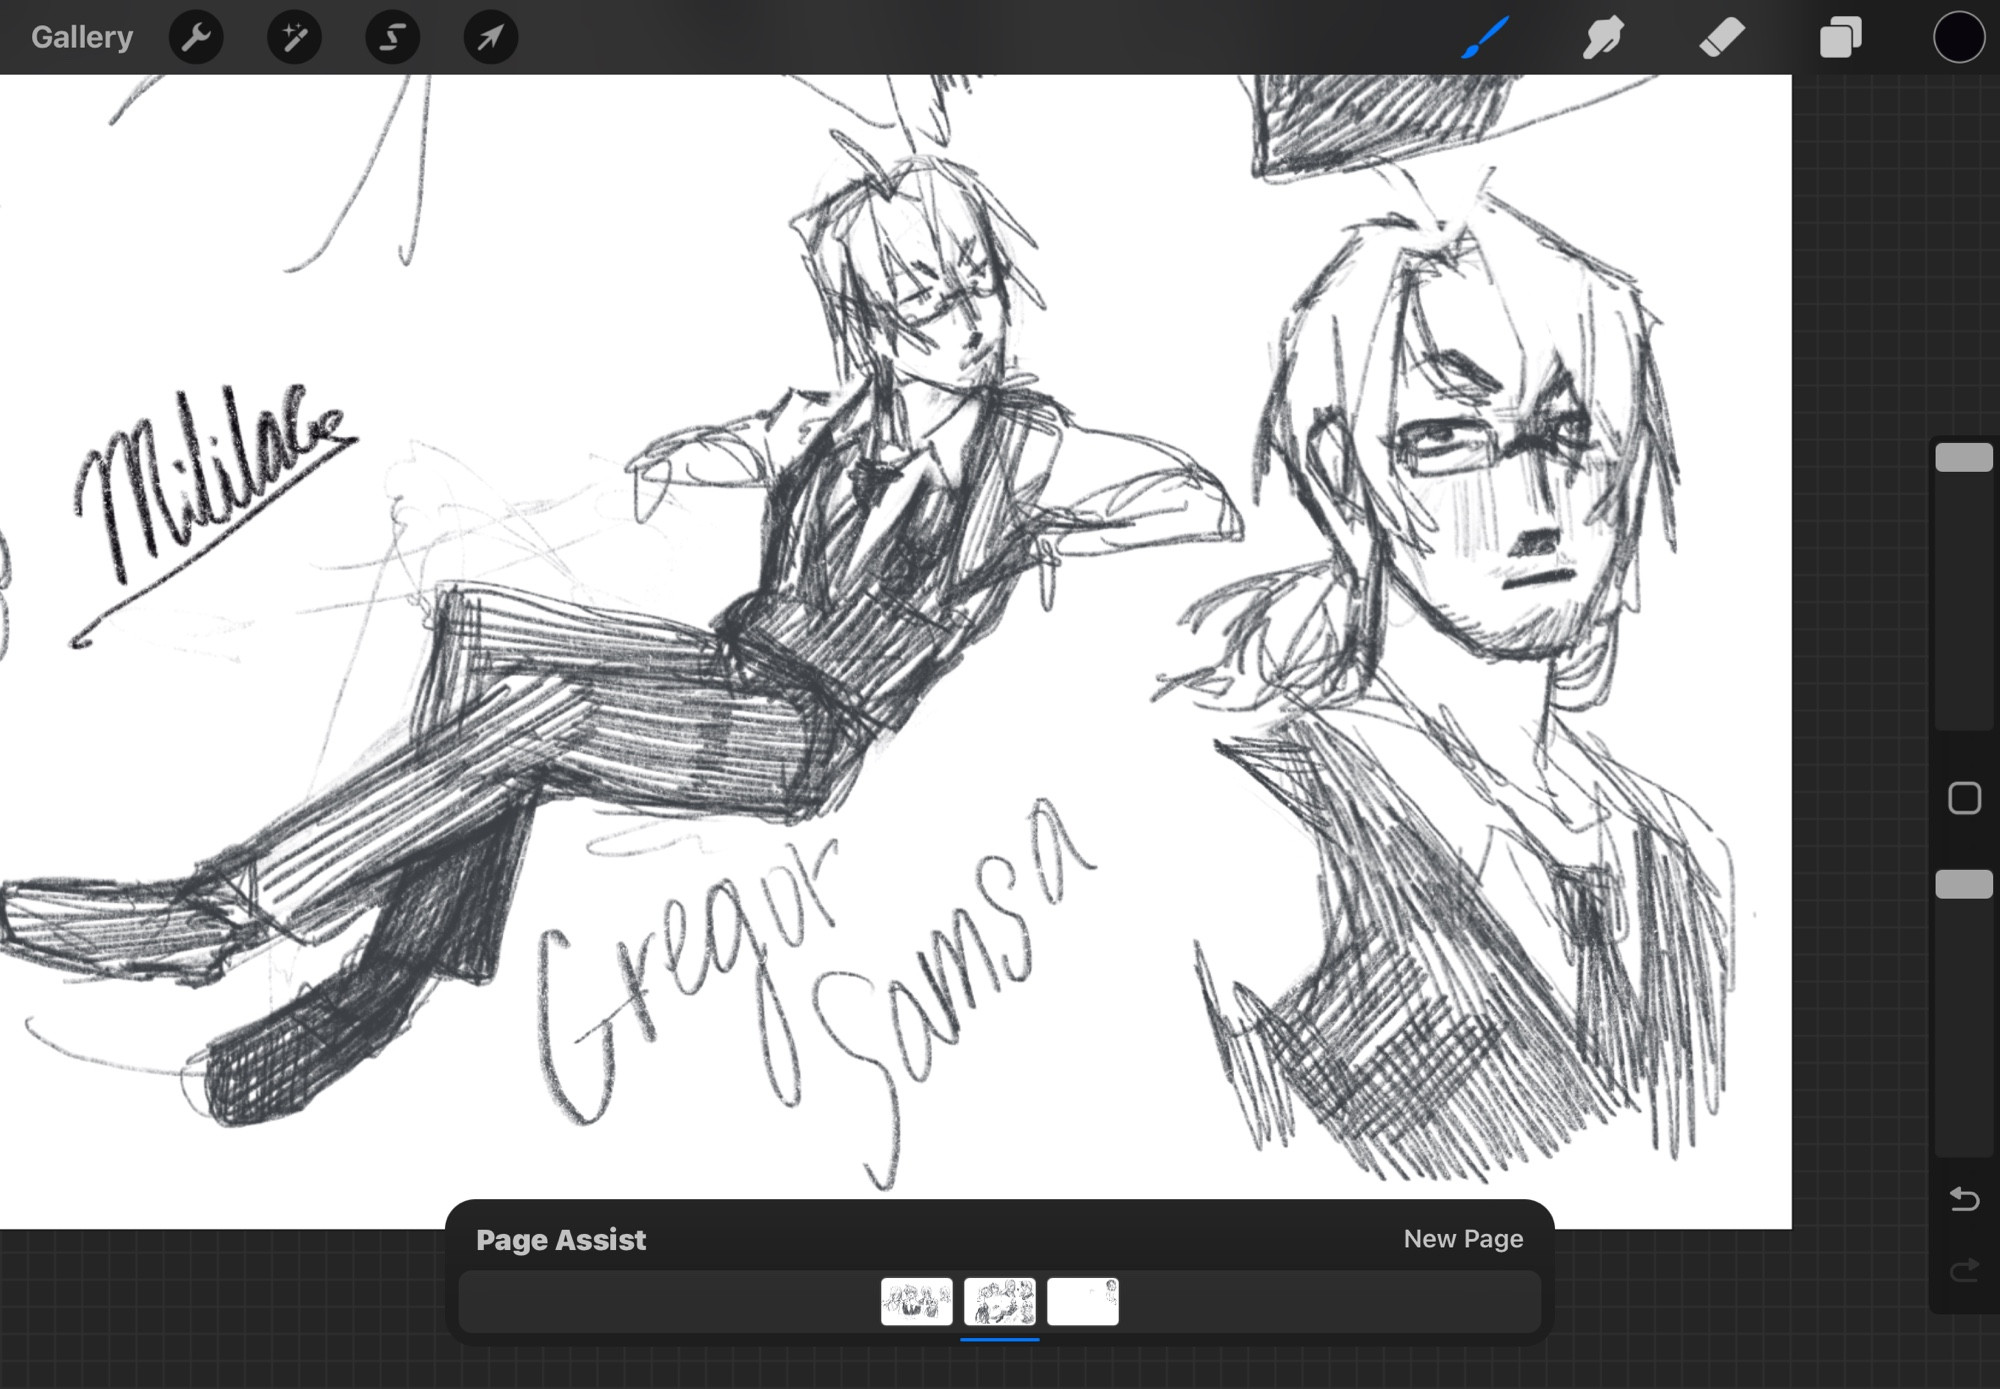
Task: Activate the Transform arrow tool
Action: pyautogui.click(x=490, y=38)
